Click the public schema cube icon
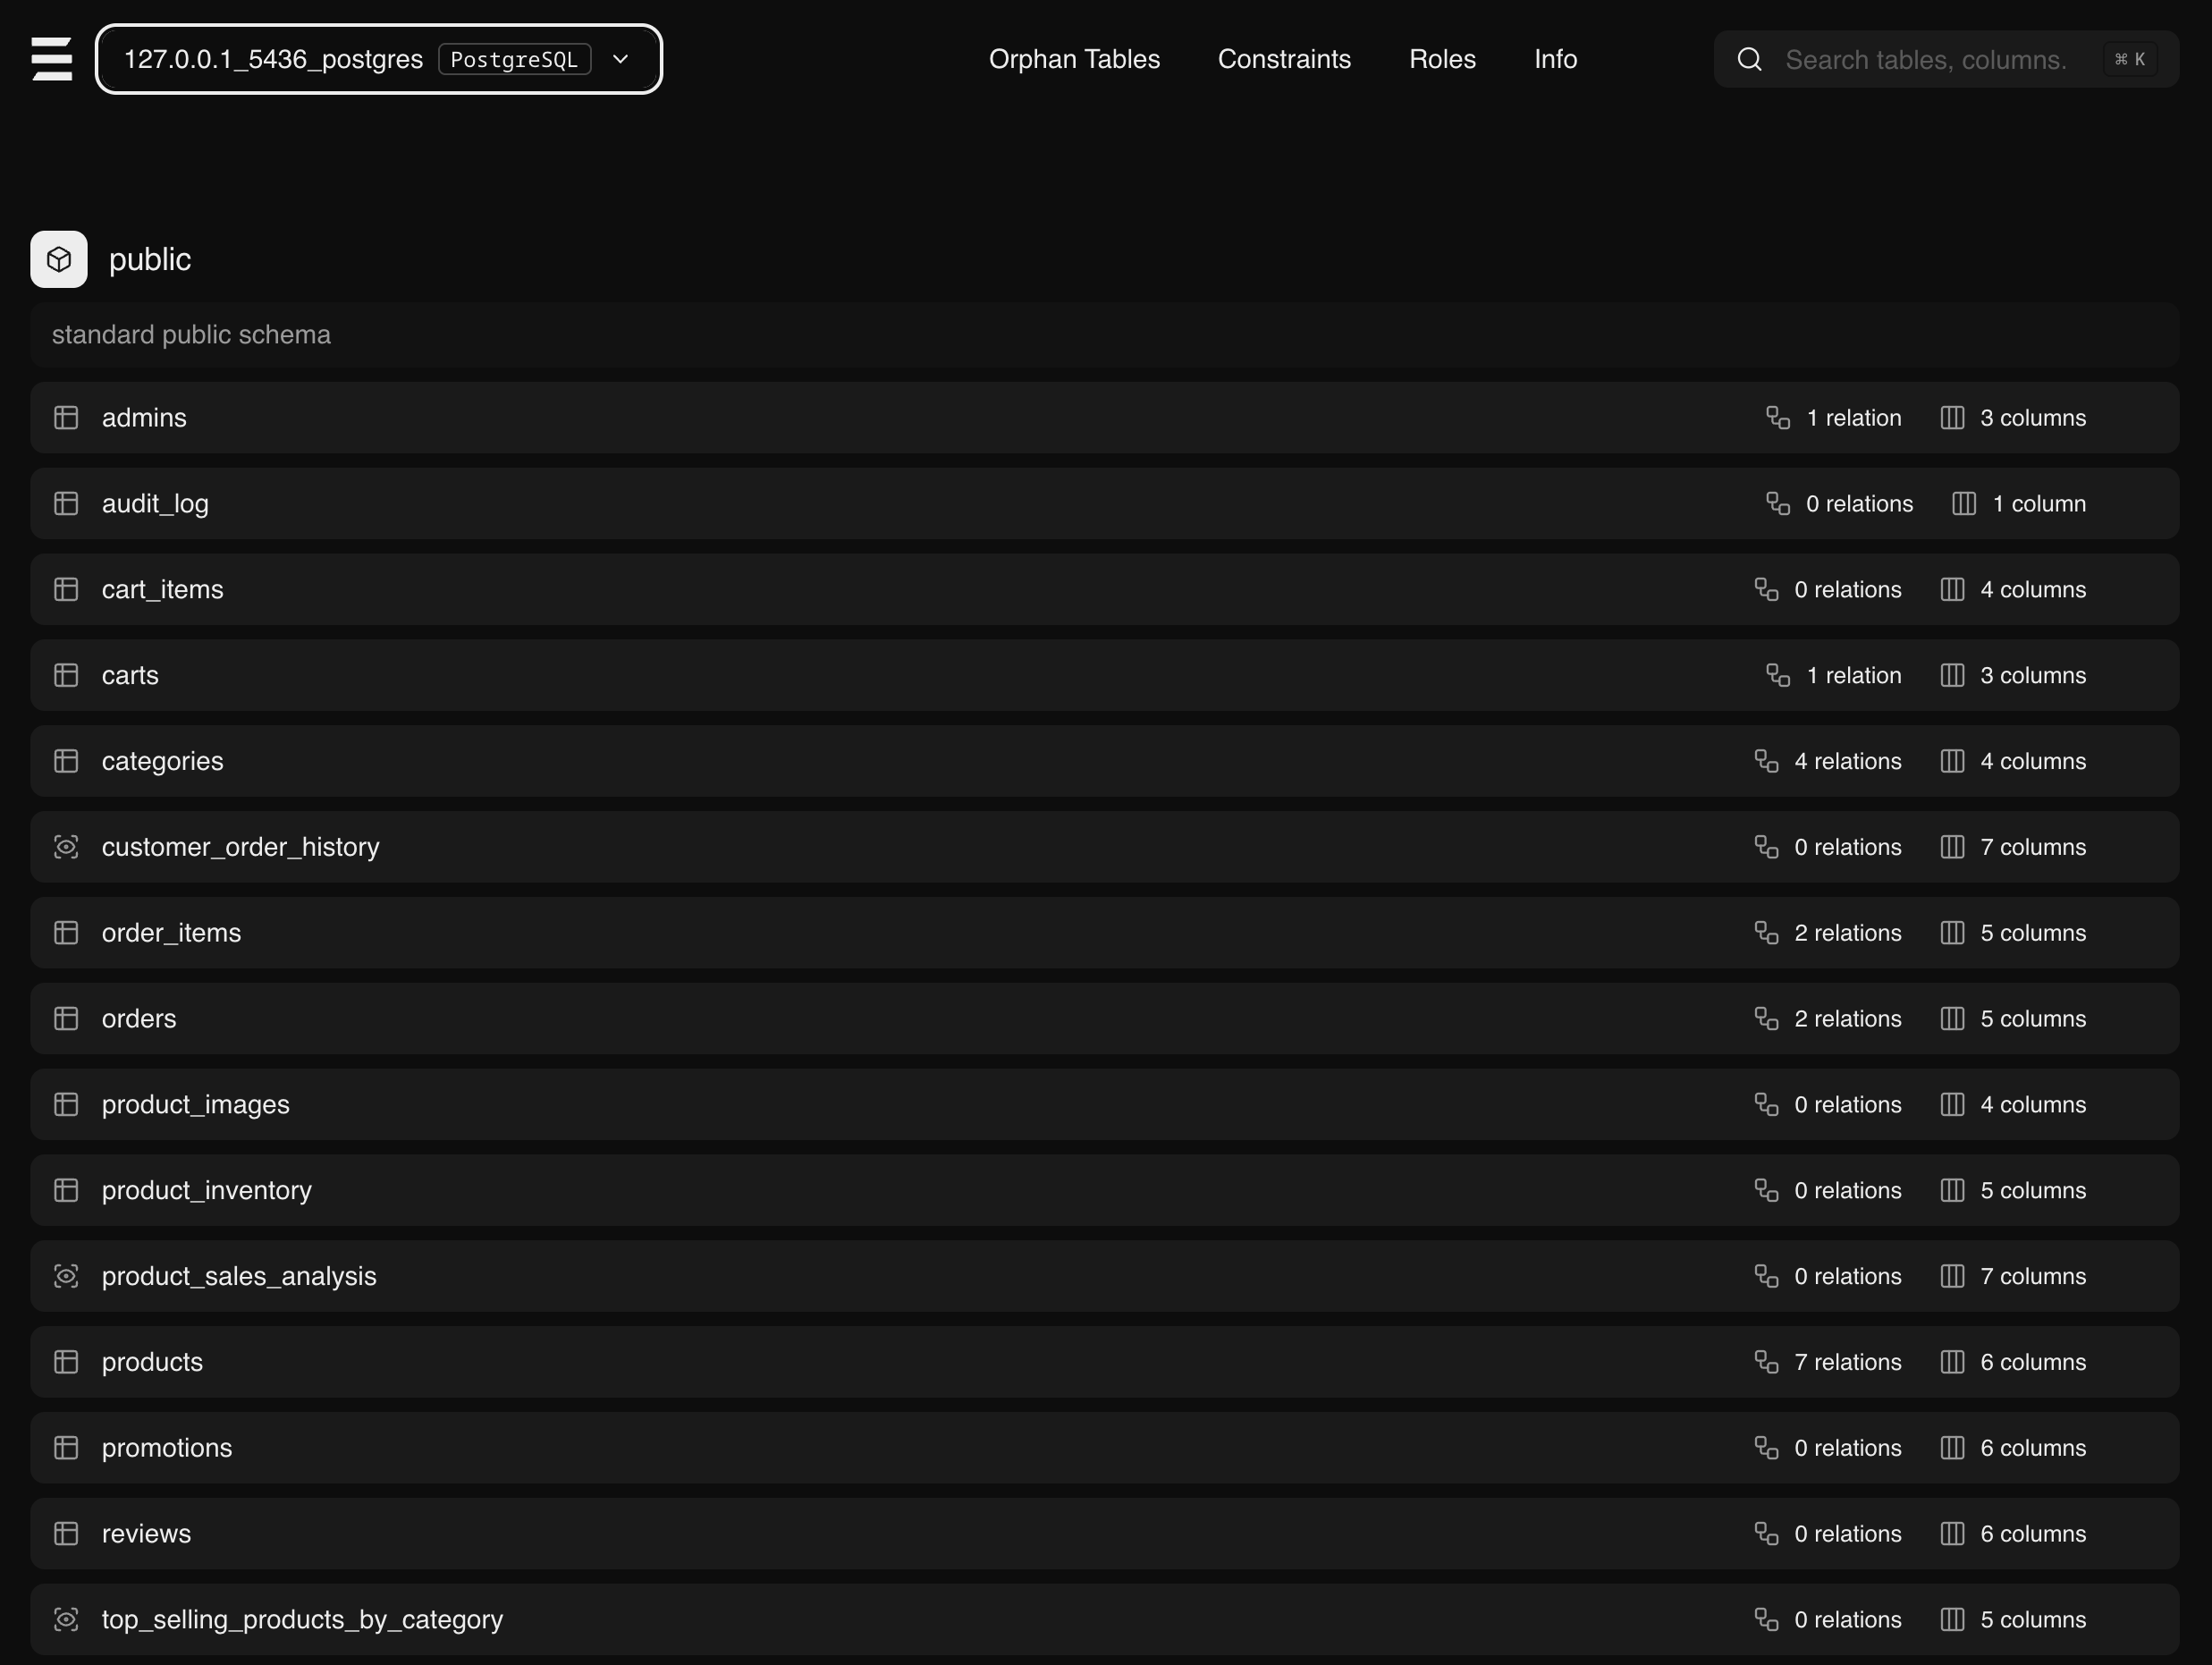 59,259
